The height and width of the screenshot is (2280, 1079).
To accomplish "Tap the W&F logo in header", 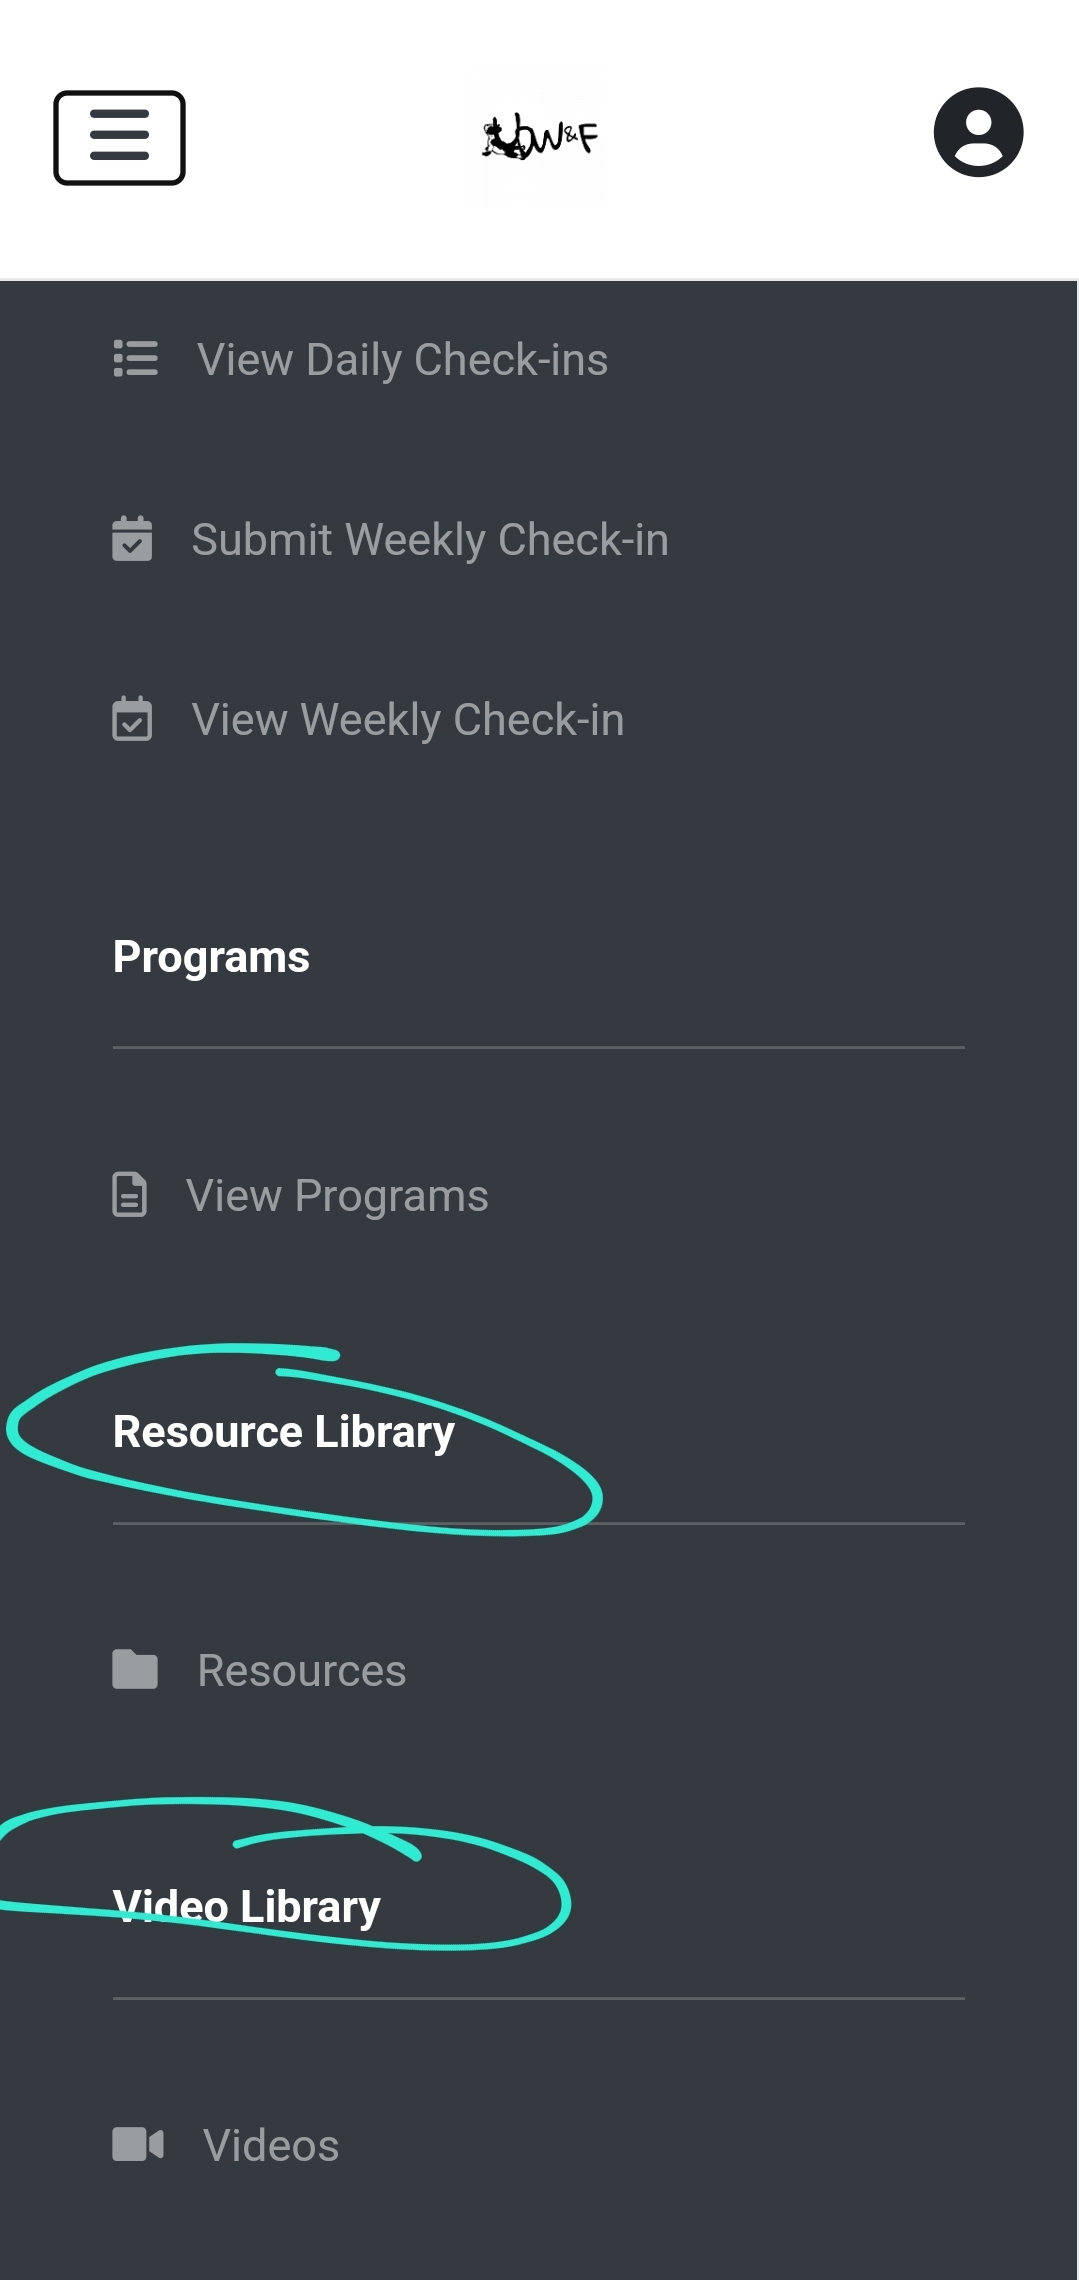I will pos(539,138).
